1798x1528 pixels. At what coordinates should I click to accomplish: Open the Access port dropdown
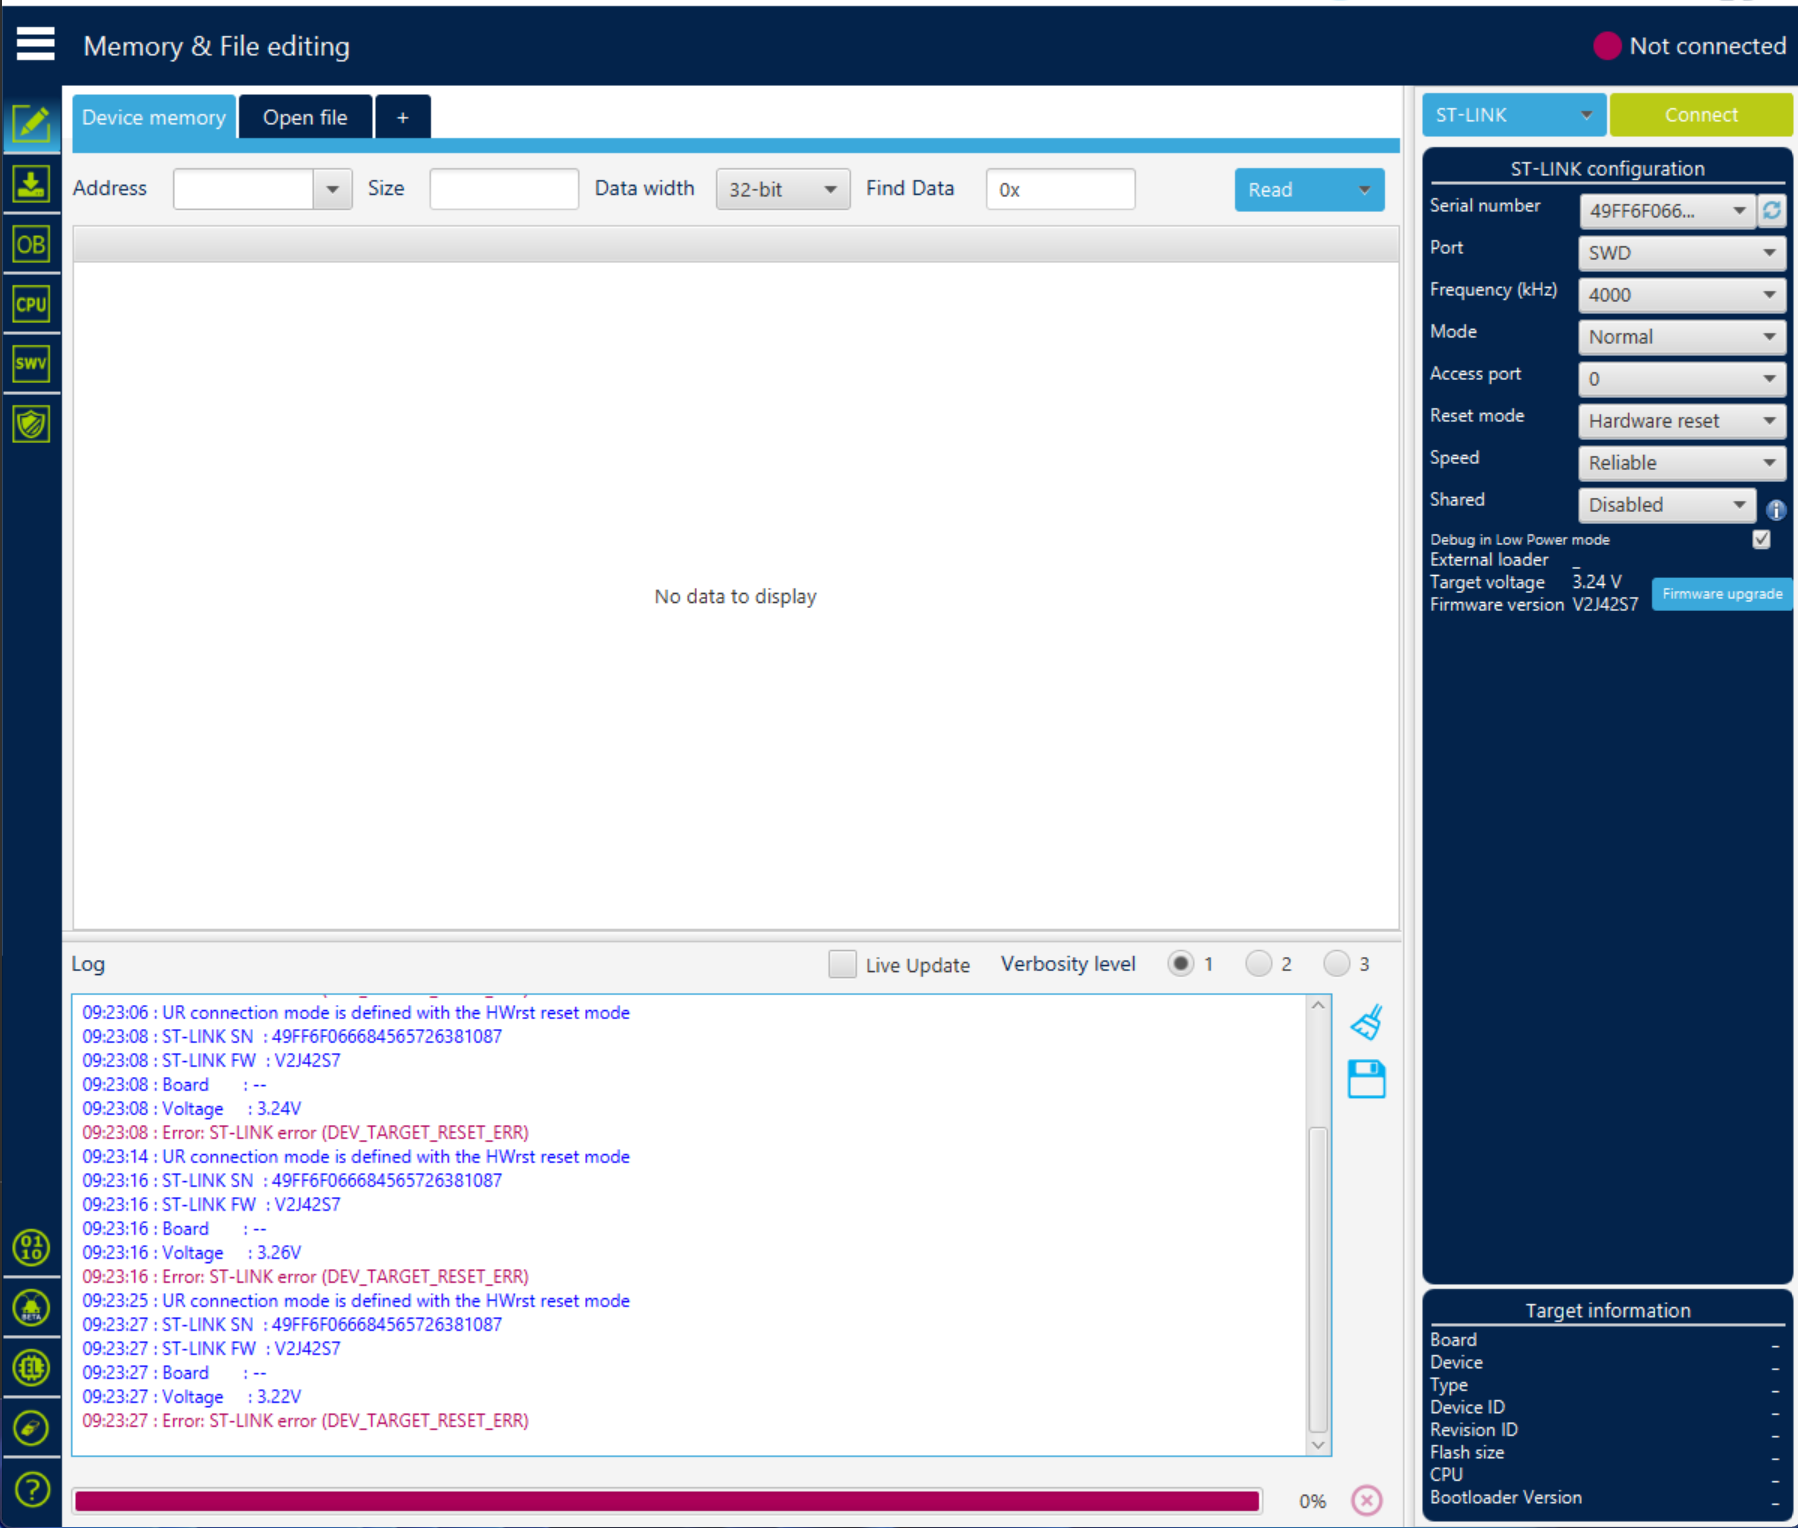click(x=1682, y=379)
